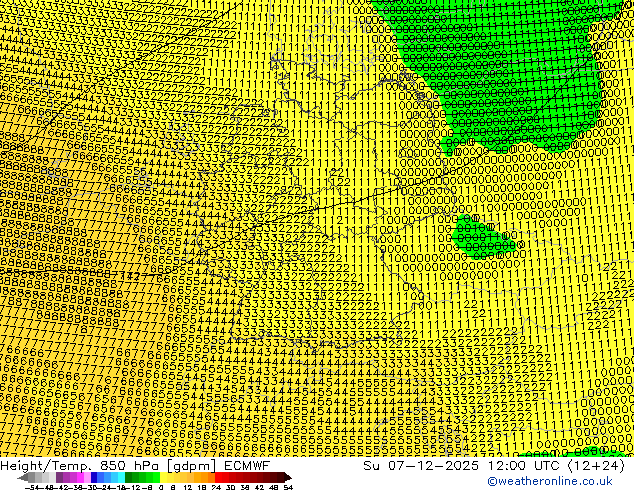This screenshot has width=634, height=490.
Task: Click the '142' contour height label on map
Action: (130, 276)
